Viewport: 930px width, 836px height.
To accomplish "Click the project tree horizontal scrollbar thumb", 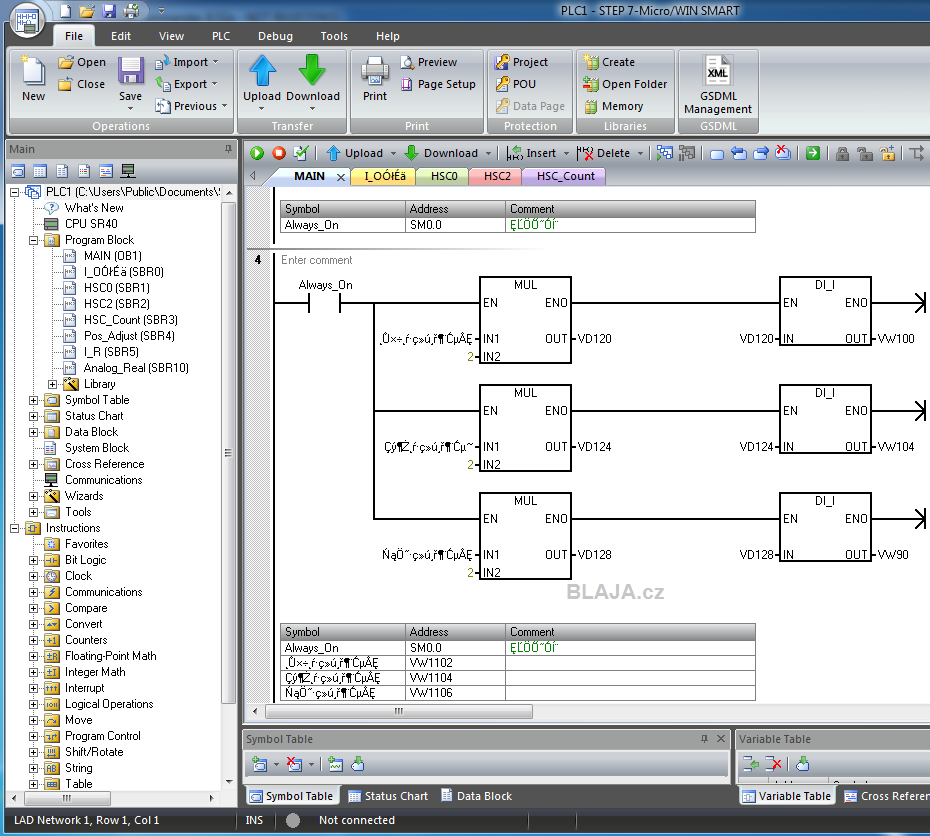I will [67, 798].
